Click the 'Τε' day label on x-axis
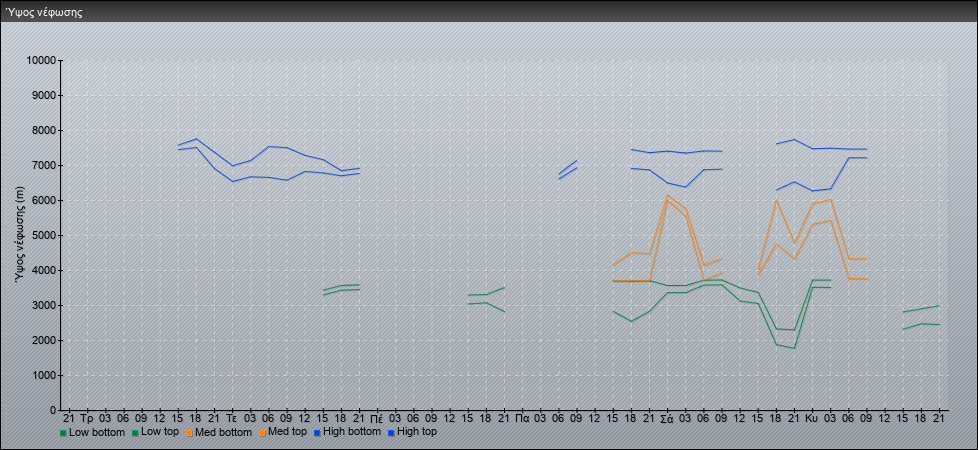978x450 pixels. [x=231, y=418]
